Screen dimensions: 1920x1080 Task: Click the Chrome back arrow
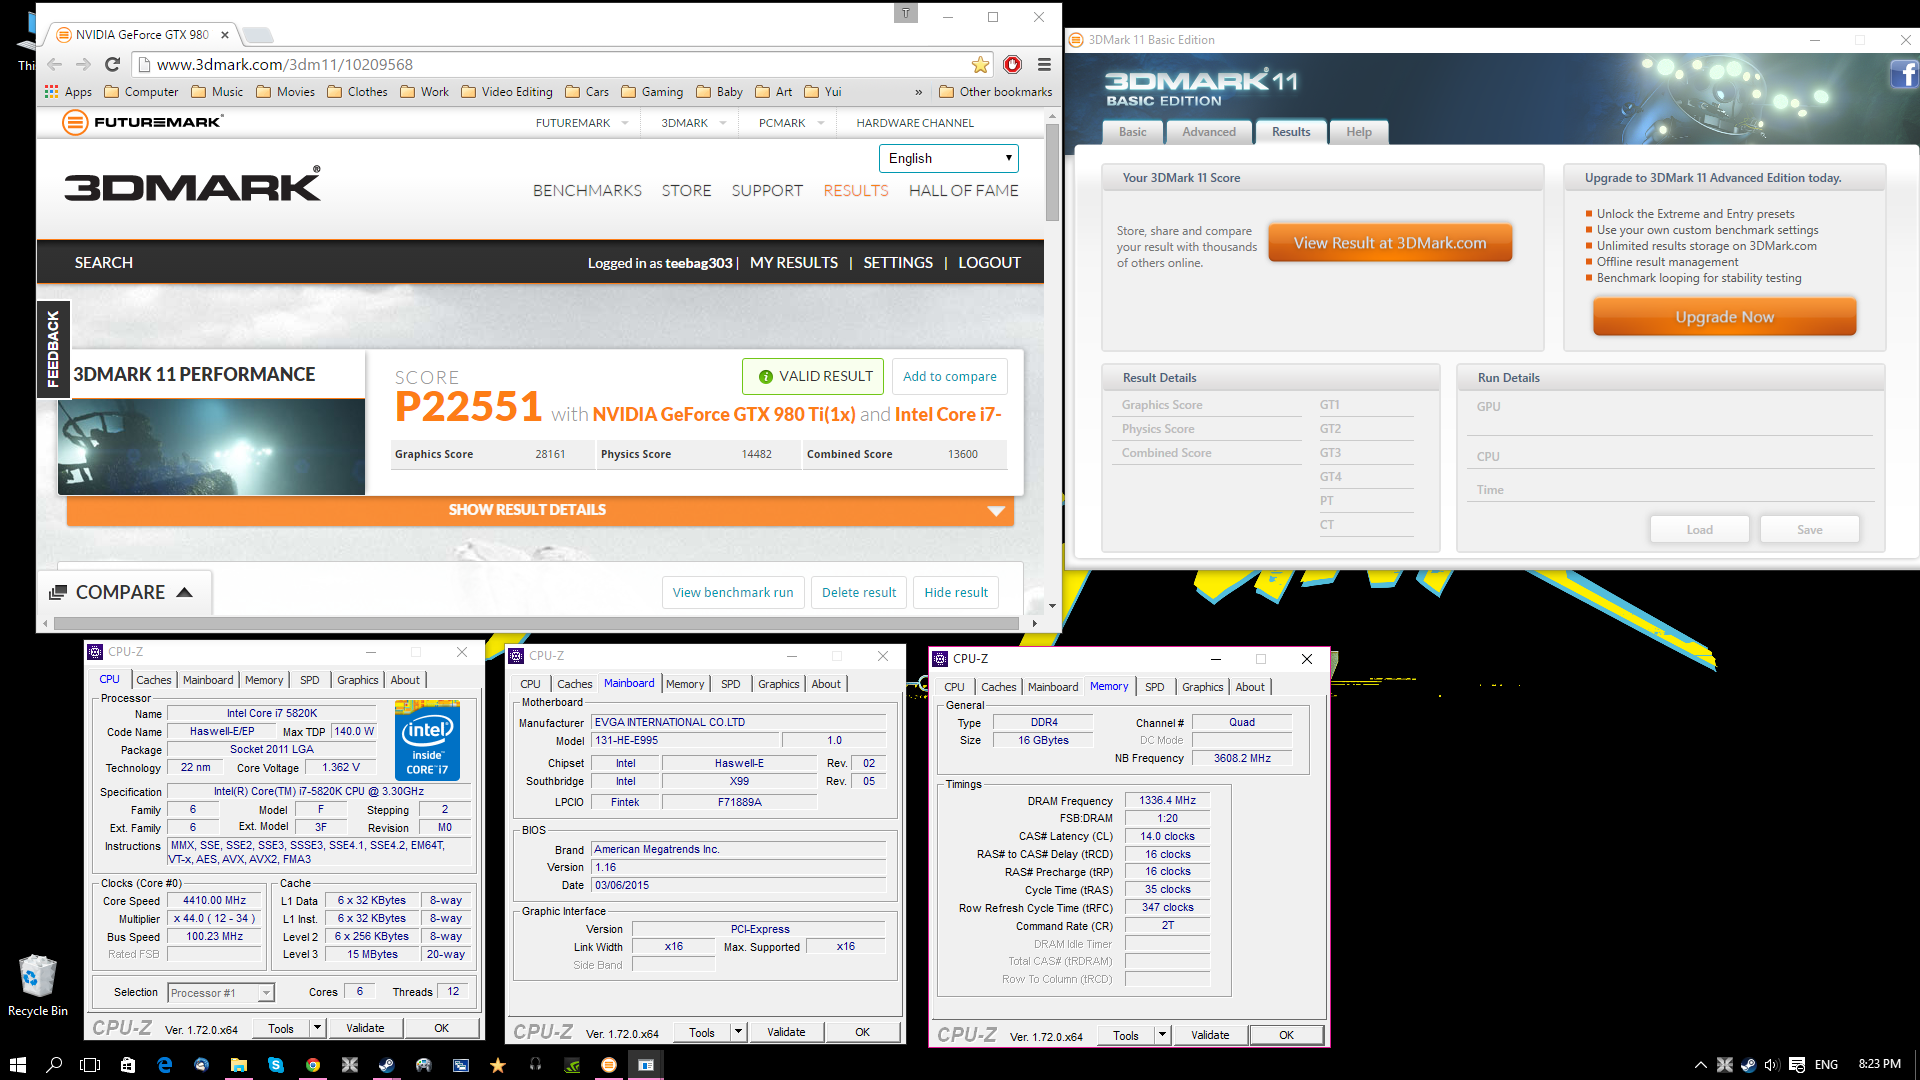55,65
